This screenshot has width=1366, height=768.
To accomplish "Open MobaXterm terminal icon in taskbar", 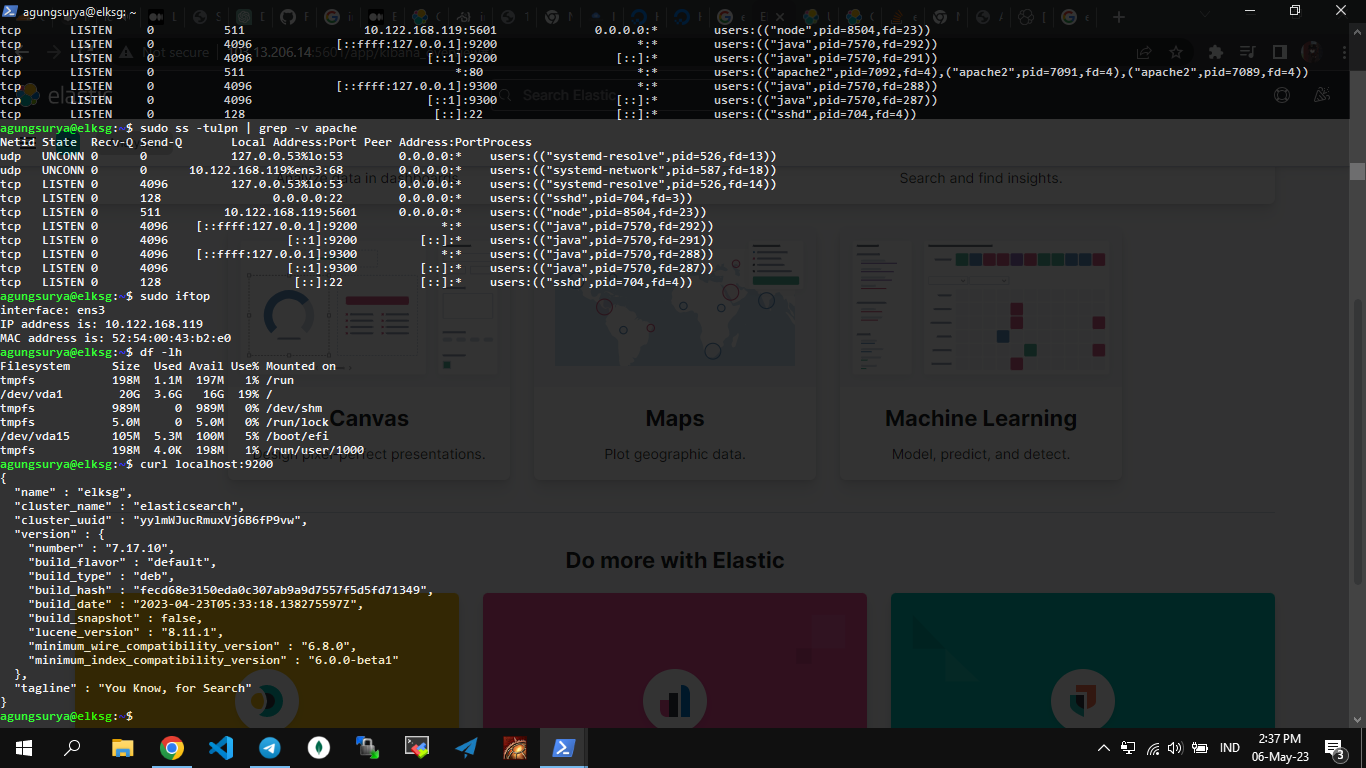I will pyautogui.click(x=417, y=747).
